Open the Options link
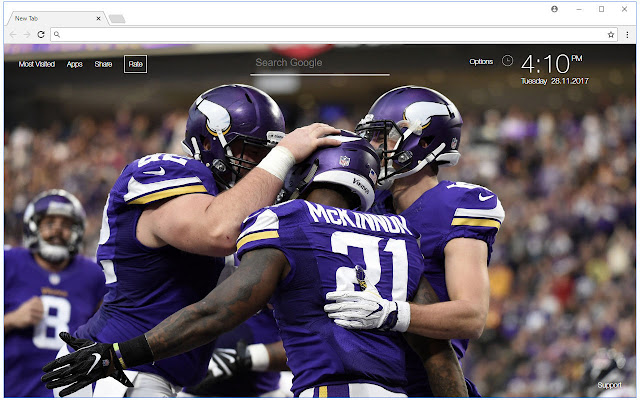Screen dimensions: 640x400 pyautogui.click(x=481, y=62)
